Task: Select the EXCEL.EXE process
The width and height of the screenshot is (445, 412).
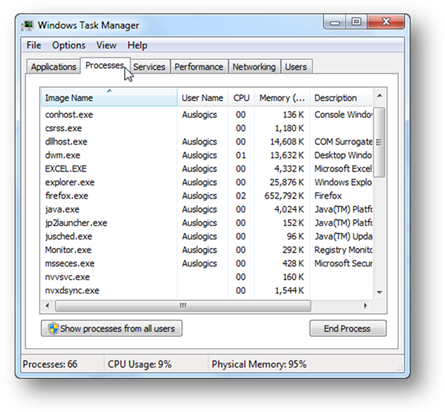Action: 207,169
